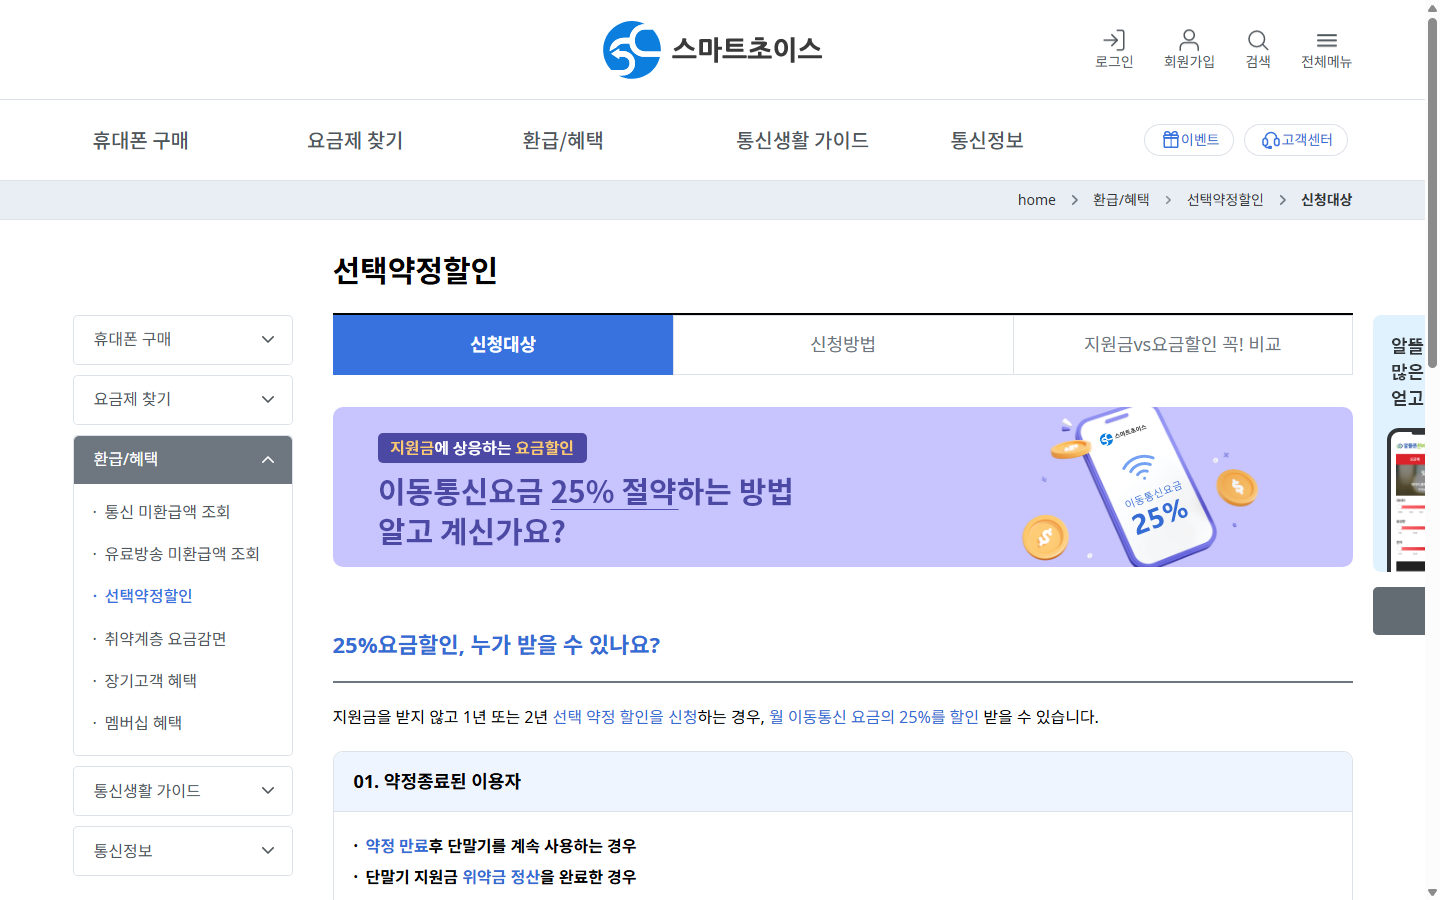Expand the 휴대폰 구매 sidebar section
Screen dimensions: 1440x900
pos(183,340)
